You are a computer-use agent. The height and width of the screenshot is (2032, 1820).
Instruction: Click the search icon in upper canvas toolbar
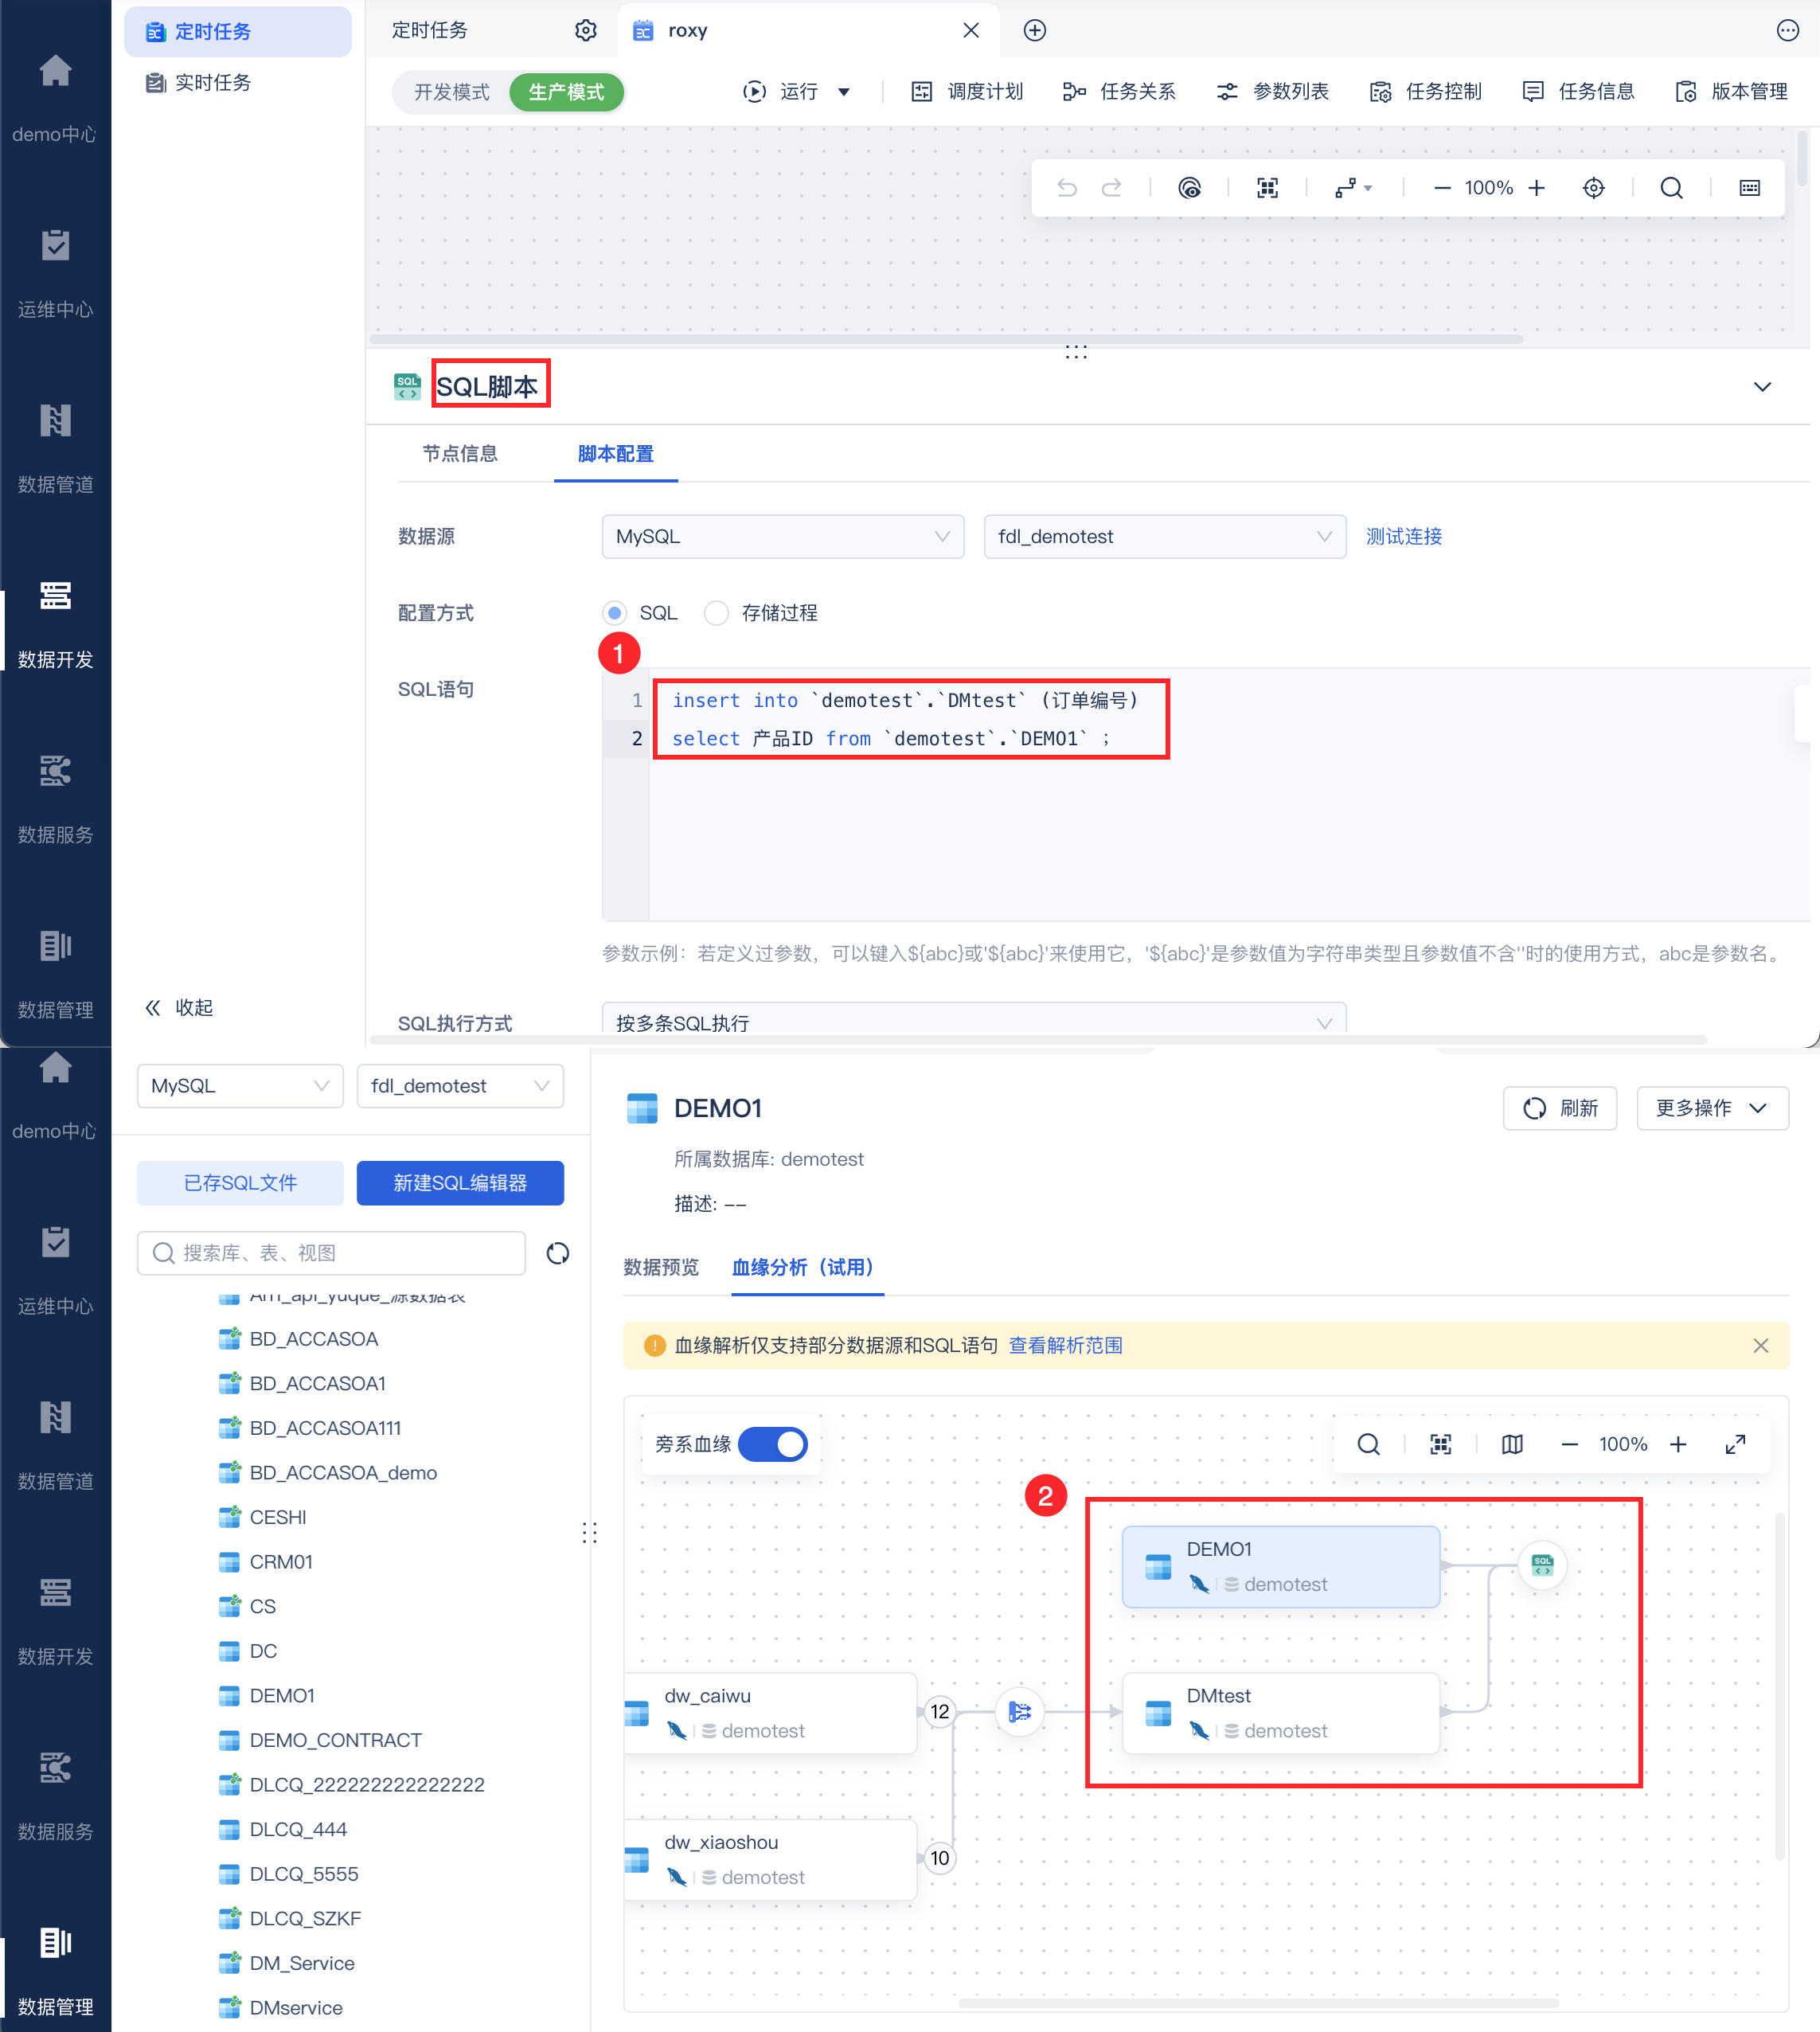click(x=1670, y=188)
